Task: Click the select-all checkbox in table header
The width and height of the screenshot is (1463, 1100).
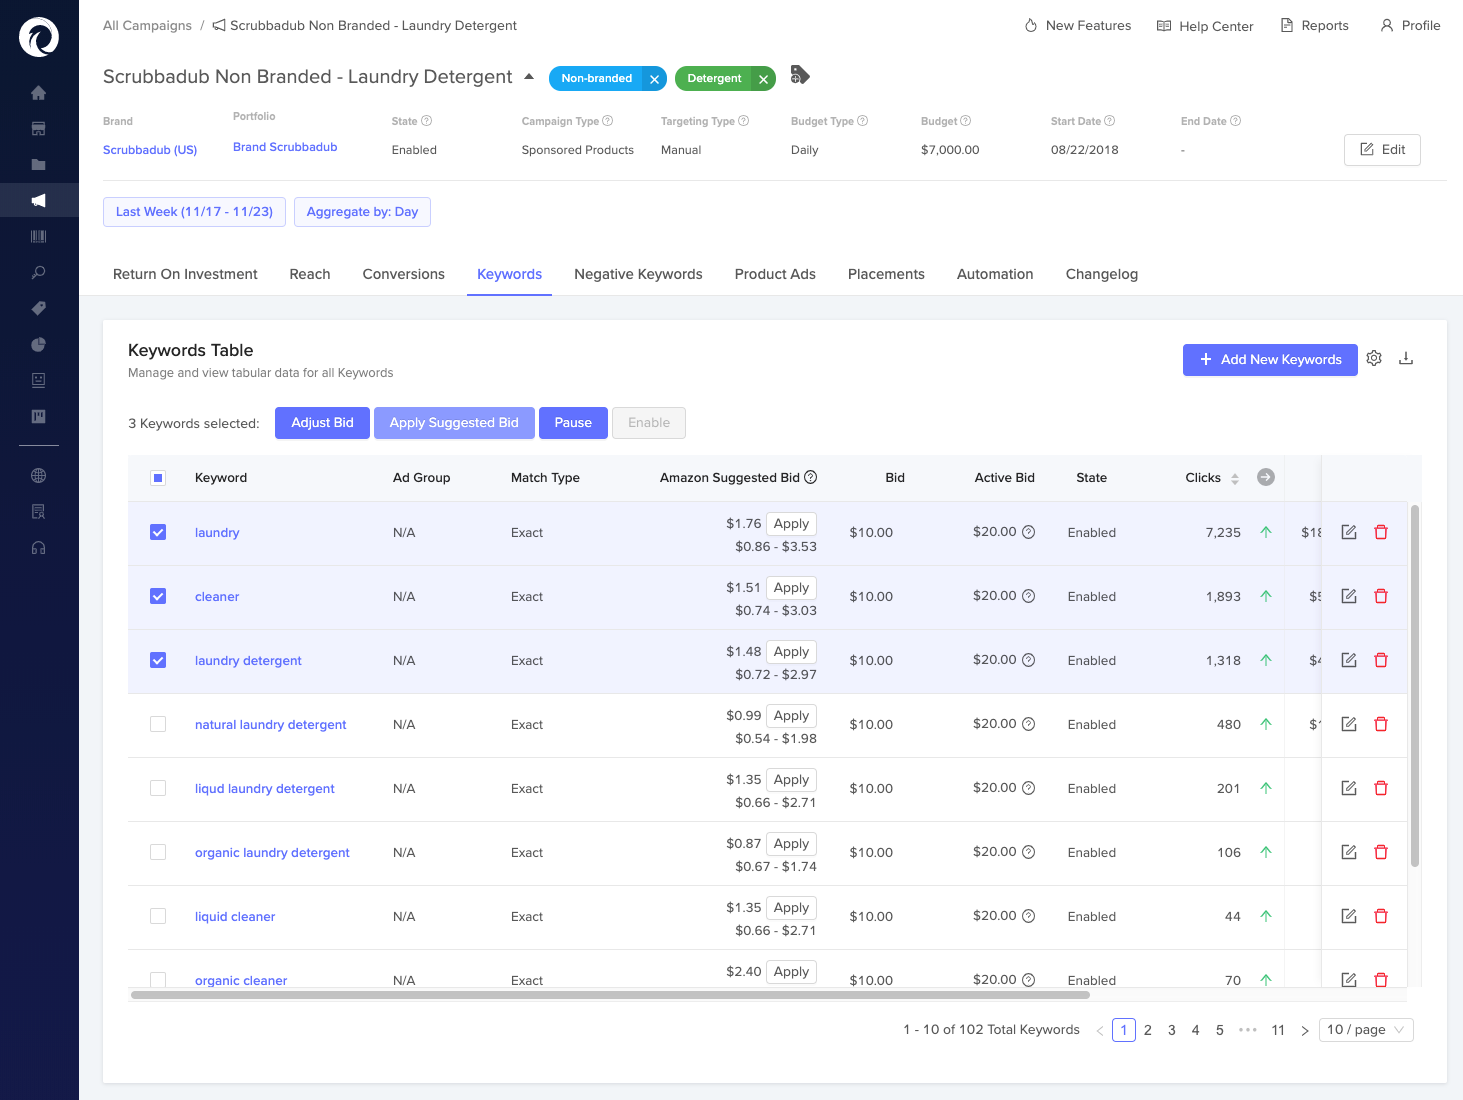Action: point(157,477)
